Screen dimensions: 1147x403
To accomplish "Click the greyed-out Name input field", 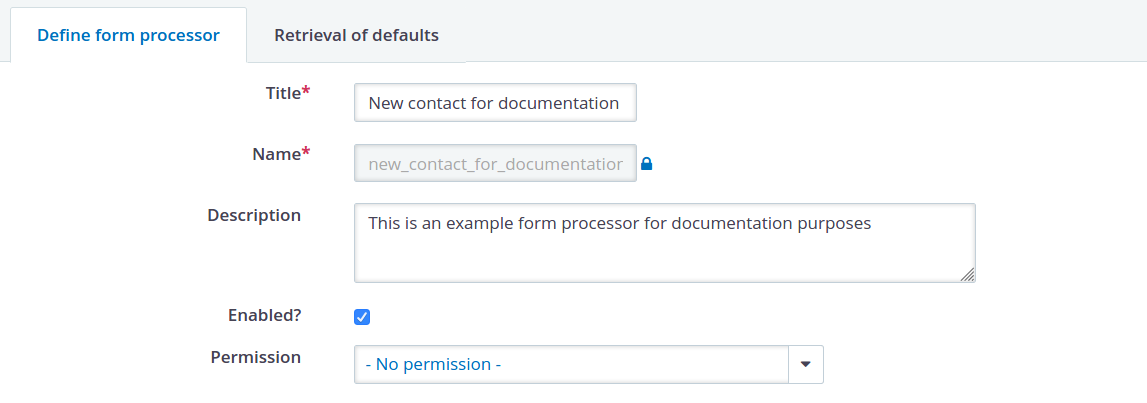I will (495, 163).
